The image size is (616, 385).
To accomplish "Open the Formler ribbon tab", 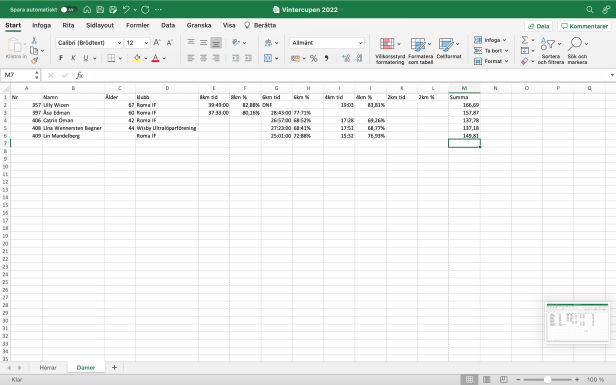I will click(x=138, y=26).
